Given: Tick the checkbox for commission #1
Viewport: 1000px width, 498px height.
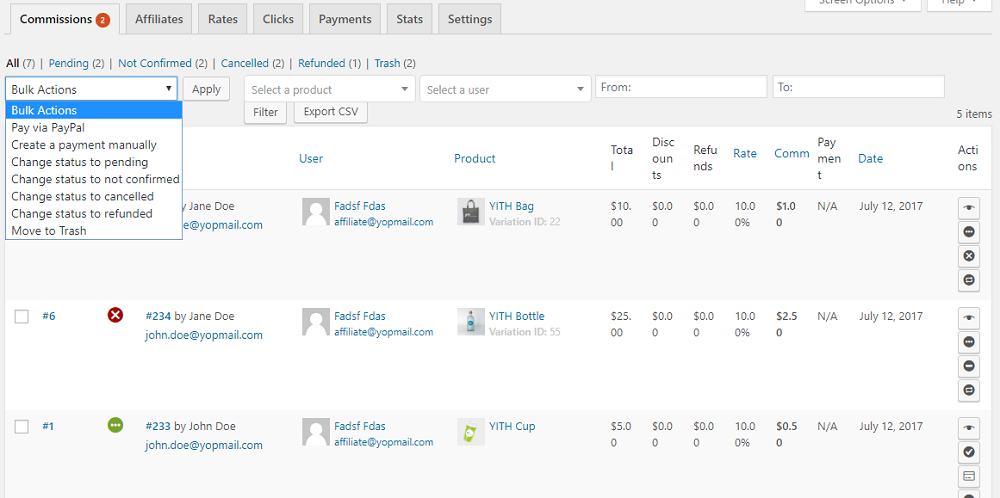Looking at the screenshot, I should coord(22,427).
